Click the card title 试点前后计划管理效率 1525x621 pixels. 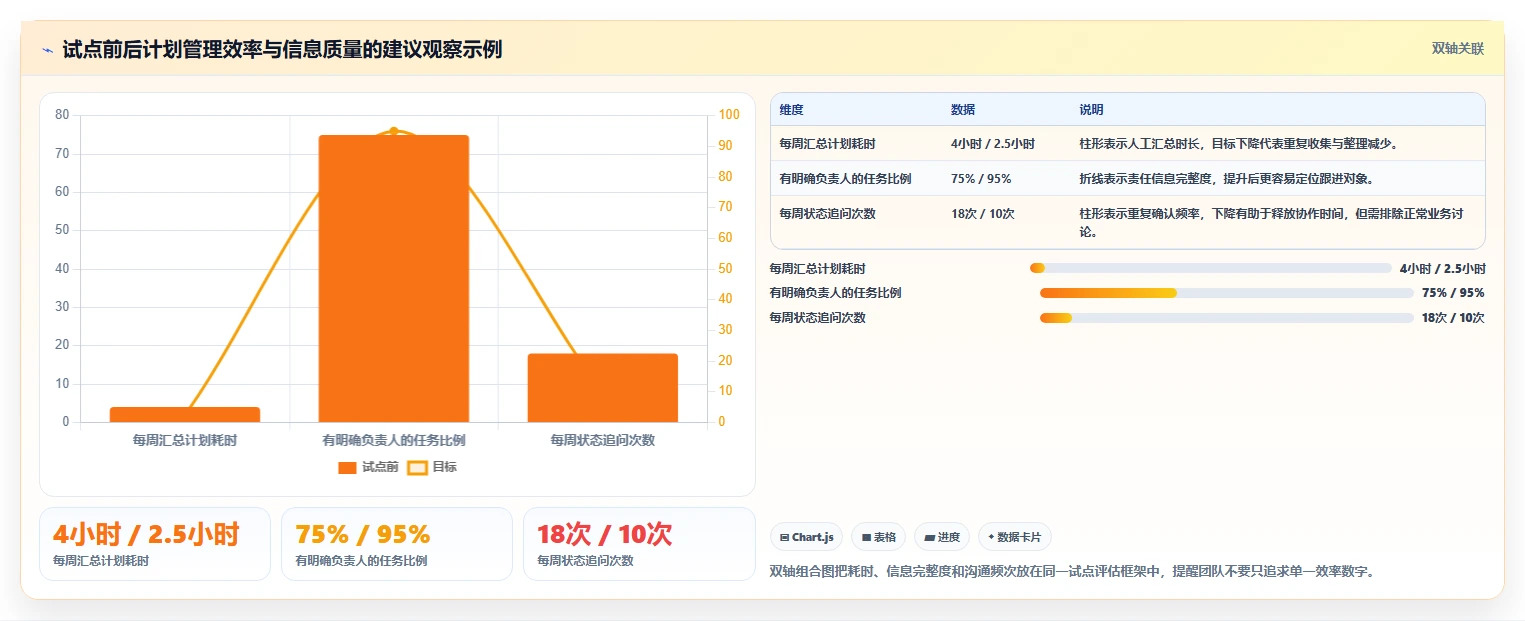click(x=282, y=49)
